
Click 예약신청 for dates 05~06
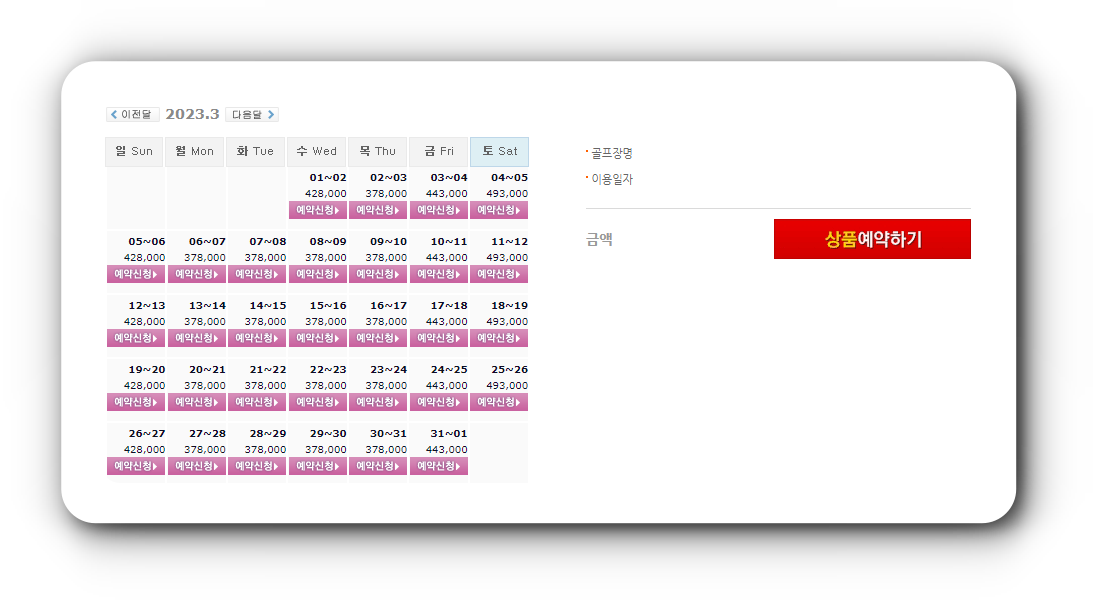[136, 274]
